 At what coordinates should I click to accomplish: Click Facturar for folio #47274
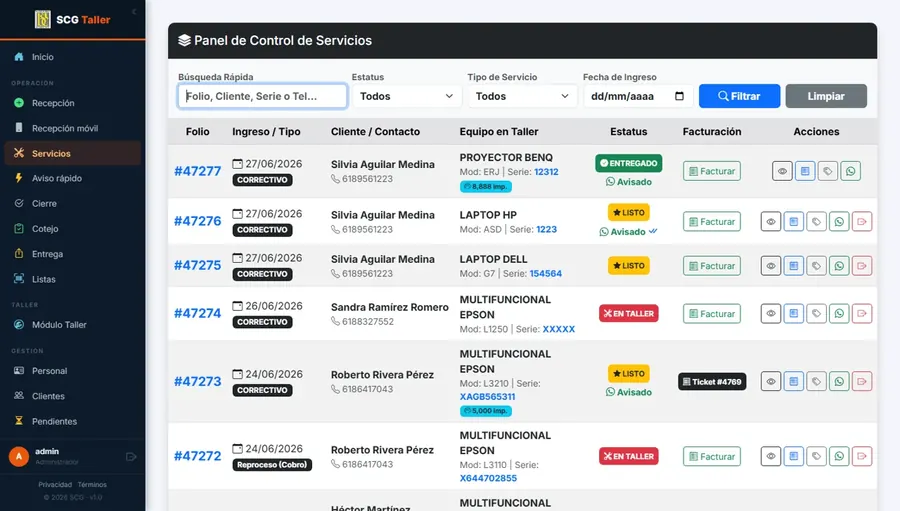point(712,313)
